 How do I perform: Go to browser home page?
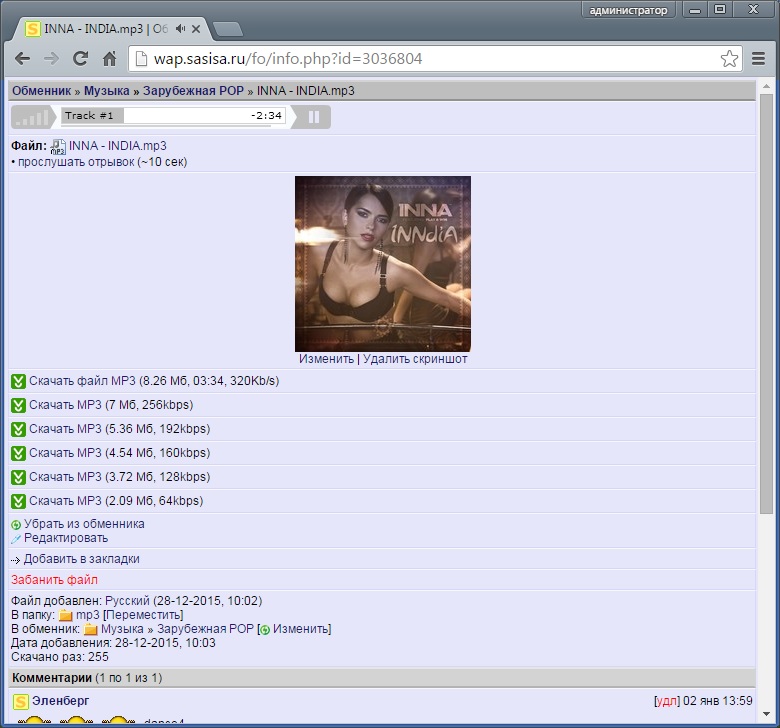tap(109, 59)
